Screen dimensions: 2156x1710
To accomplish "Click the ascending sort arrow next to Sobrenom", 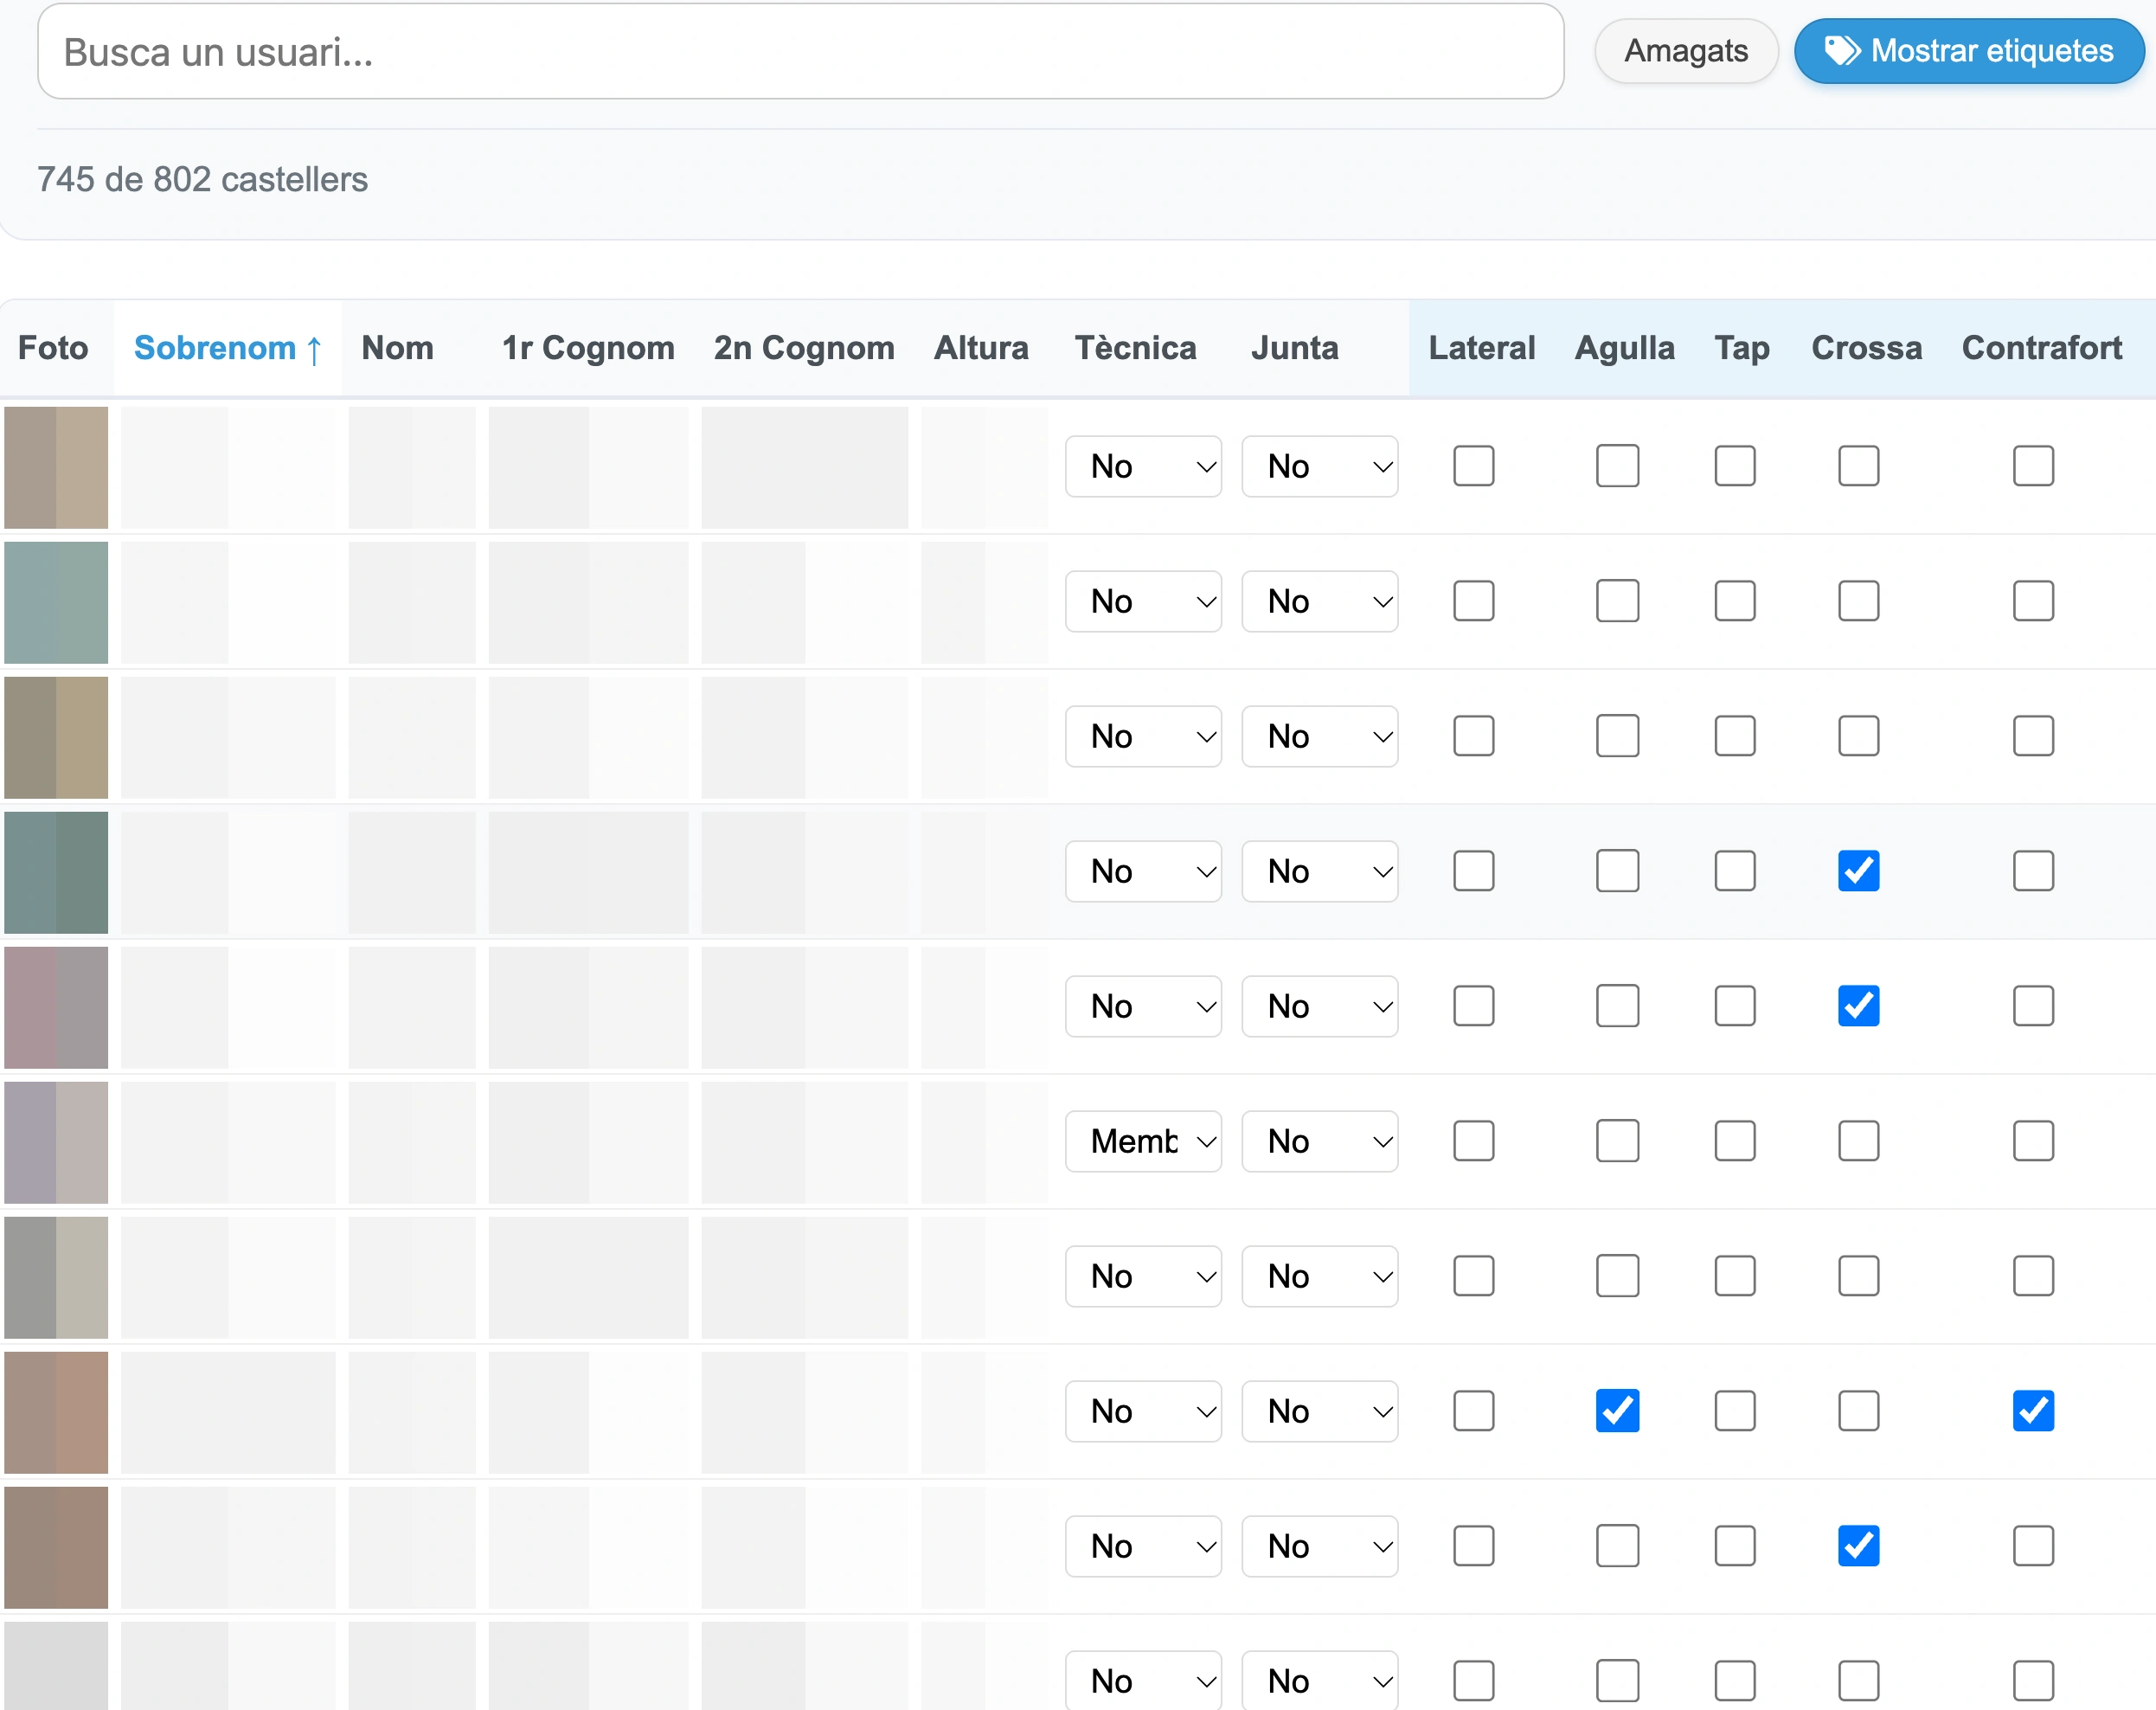I will (314, 350).
